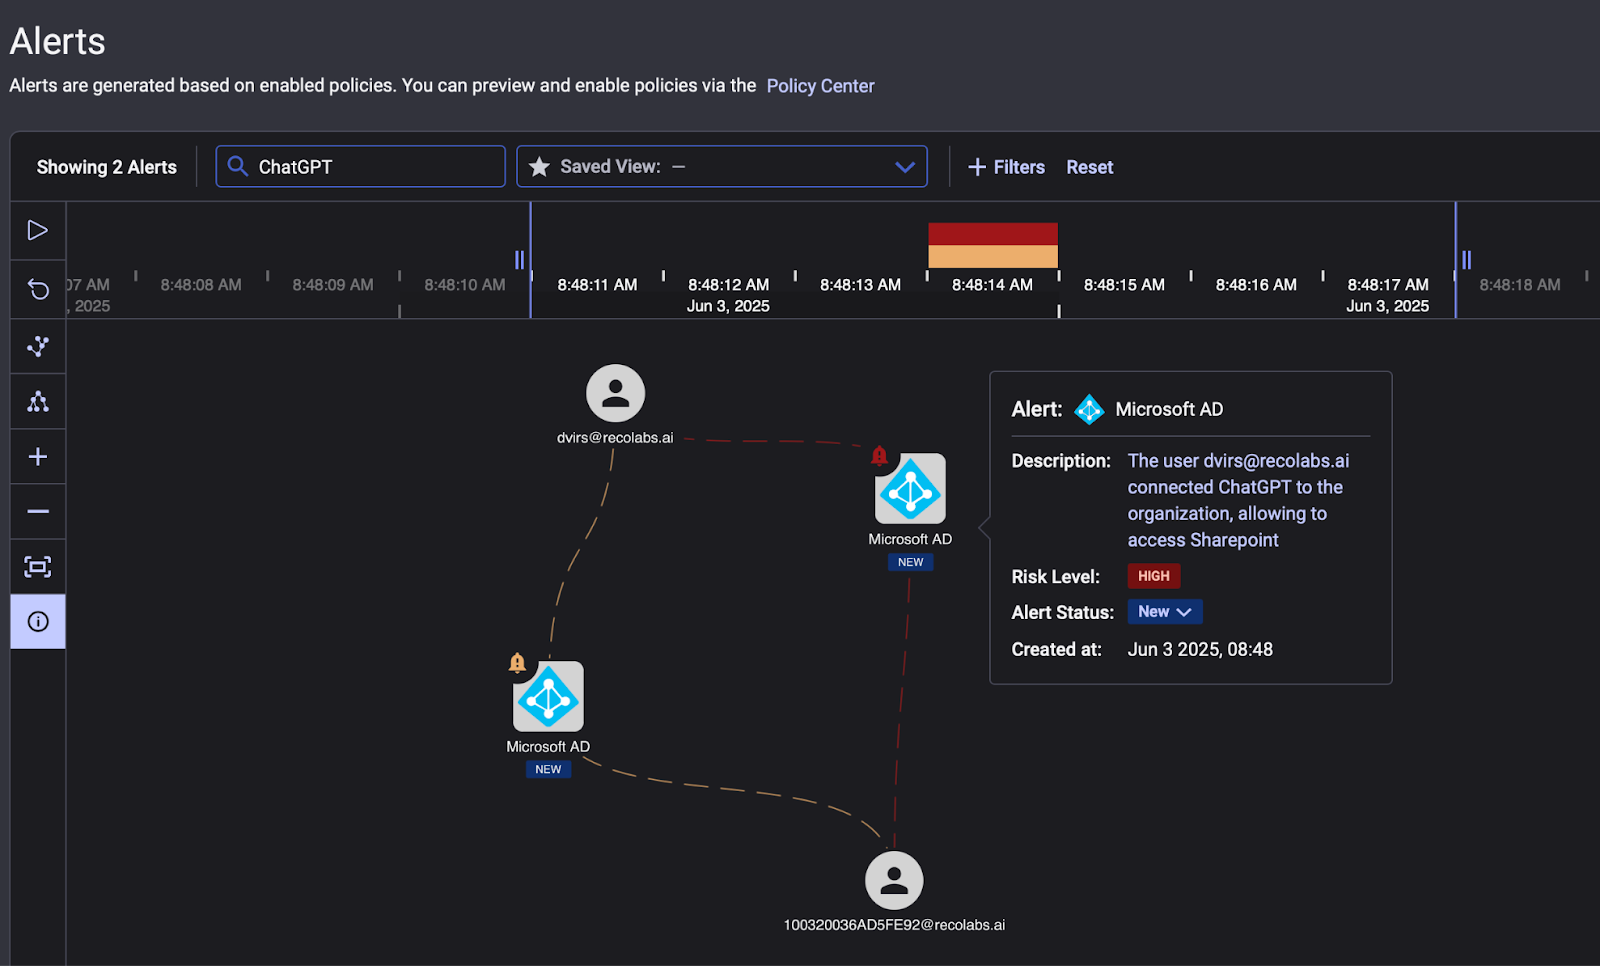Select the graph layout icon in sidebar
Image resolution: width=1600 pixels, height=966 pixels.
coord(38,346)
